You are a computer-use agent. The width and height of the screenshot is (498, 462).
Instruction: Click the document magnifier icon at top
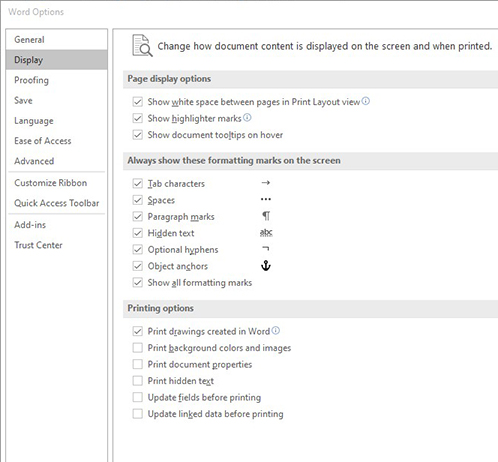click(x=142, y=46)
